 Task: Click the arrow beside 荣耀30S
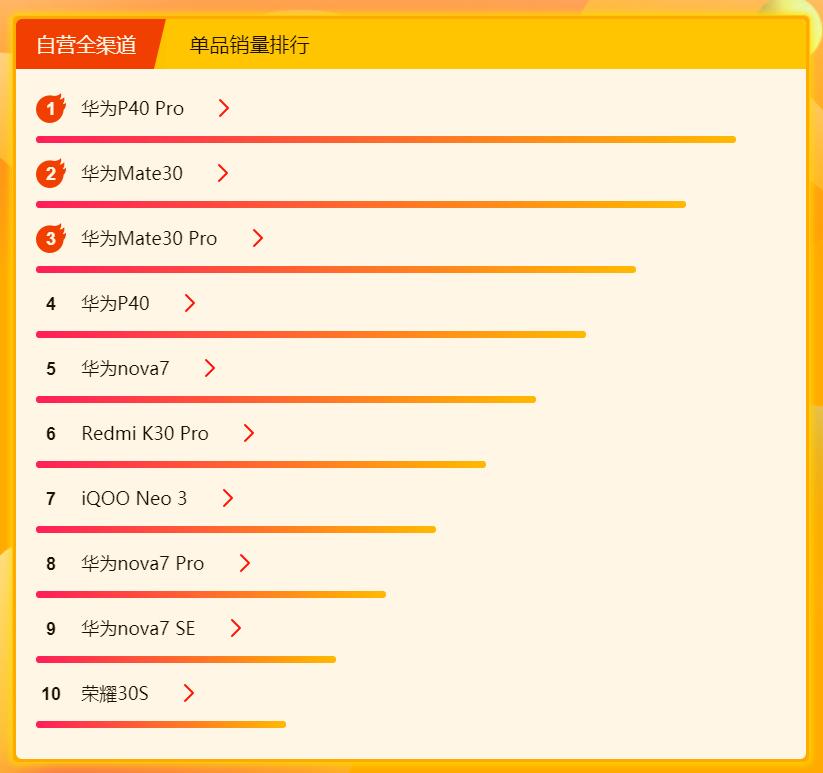(x=189, y=693)
